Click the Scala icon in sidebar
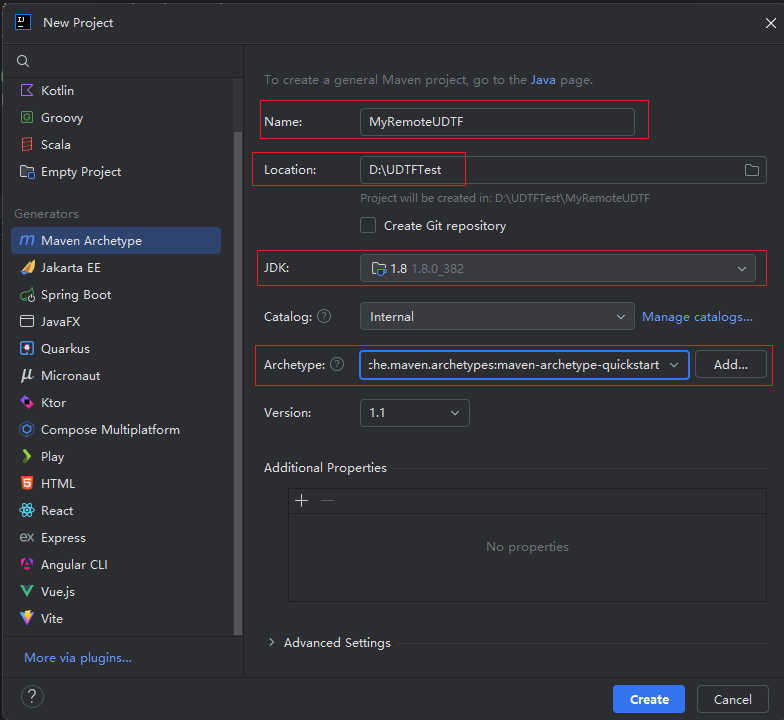Image resolution: width=784 pixels, height=720 pixels. point(27,144)
